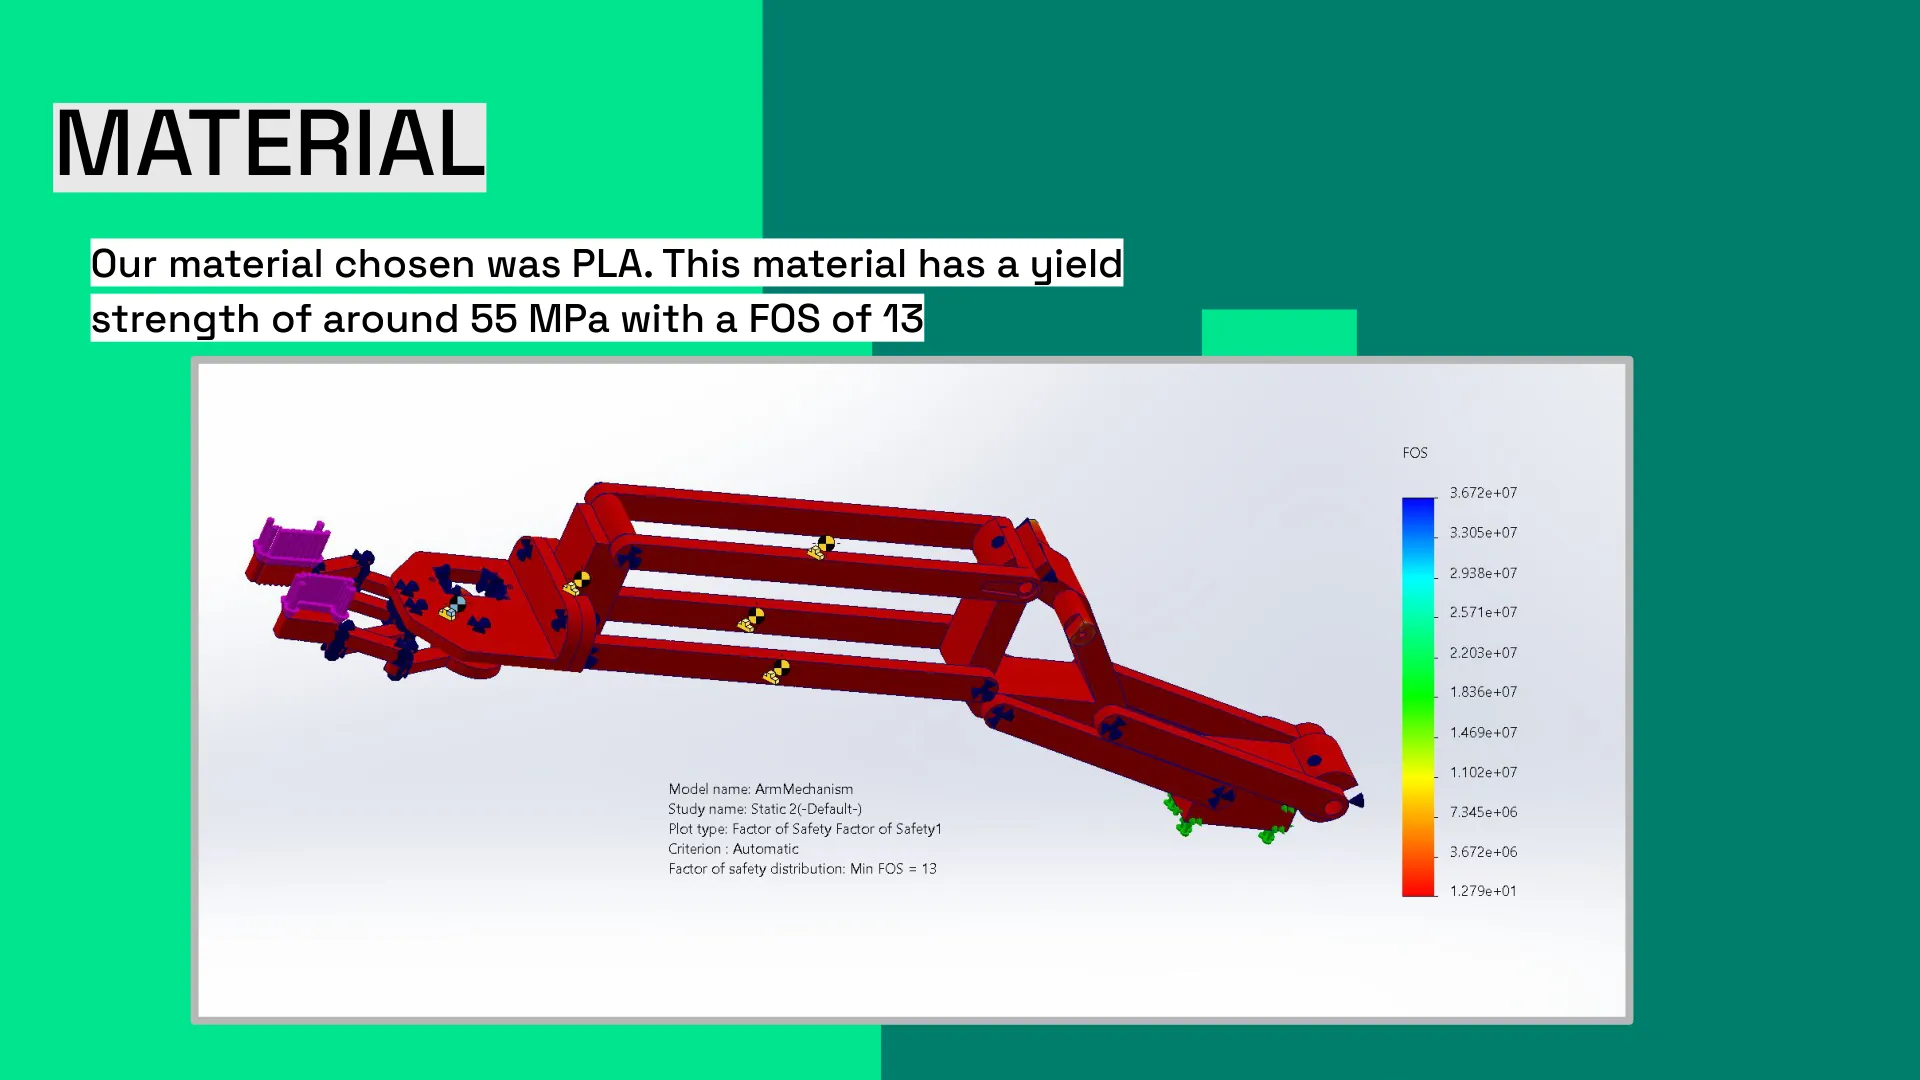Click the "Study name: Static 2(-Default-)" text

point(765,809)
